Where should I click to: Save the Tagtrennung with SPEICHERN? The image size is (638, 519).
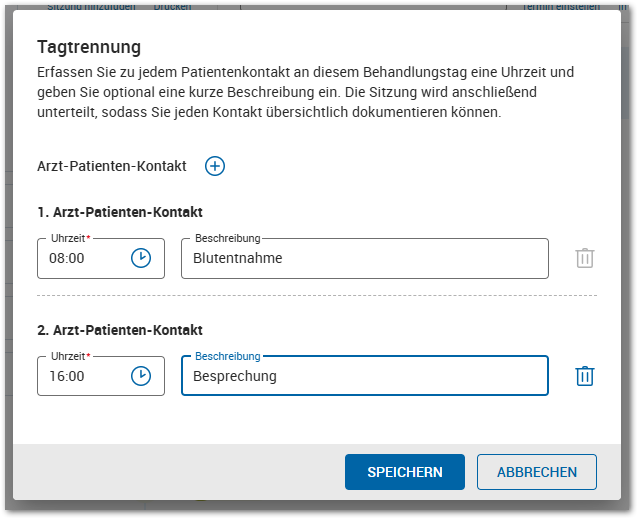point(405,472)
